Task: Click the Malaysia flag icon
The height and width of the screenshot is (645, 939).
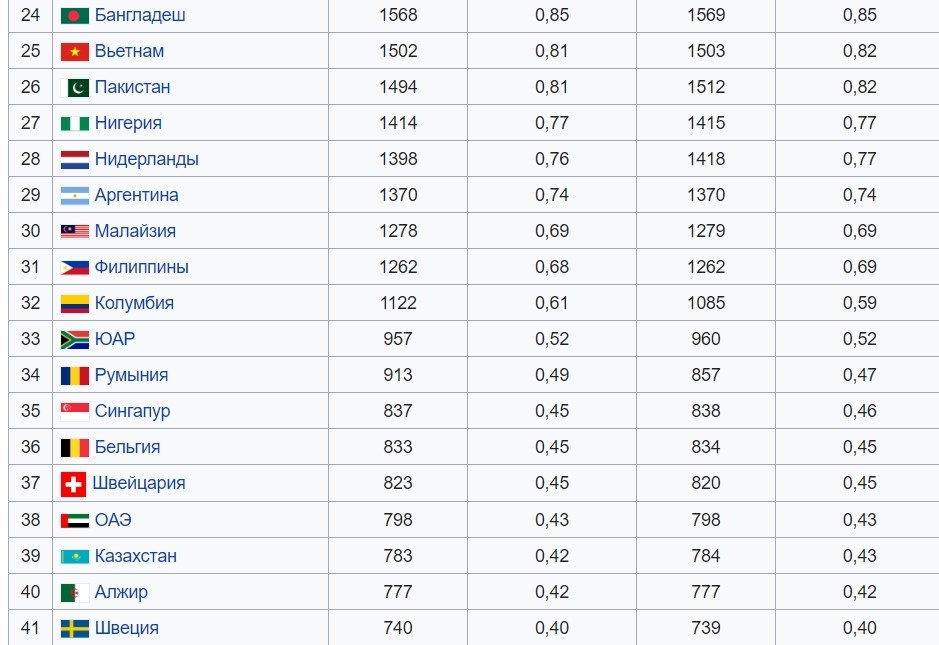Action: click(x=75, y=231)
